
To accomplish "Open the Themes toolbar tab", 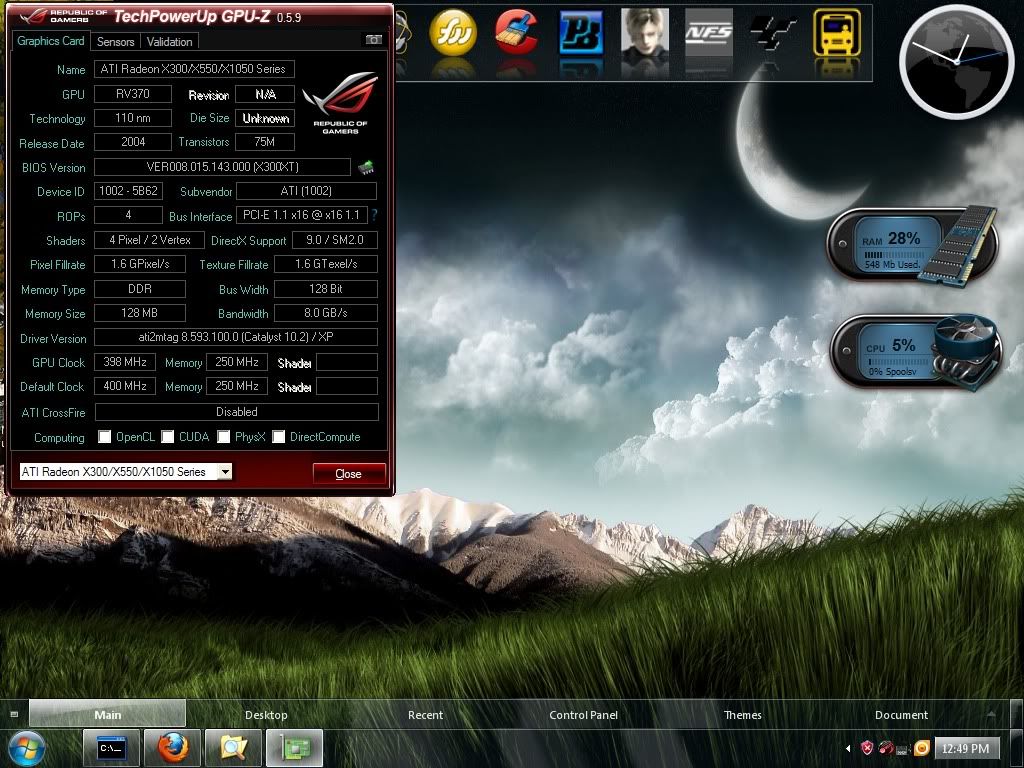I will 743,714.
